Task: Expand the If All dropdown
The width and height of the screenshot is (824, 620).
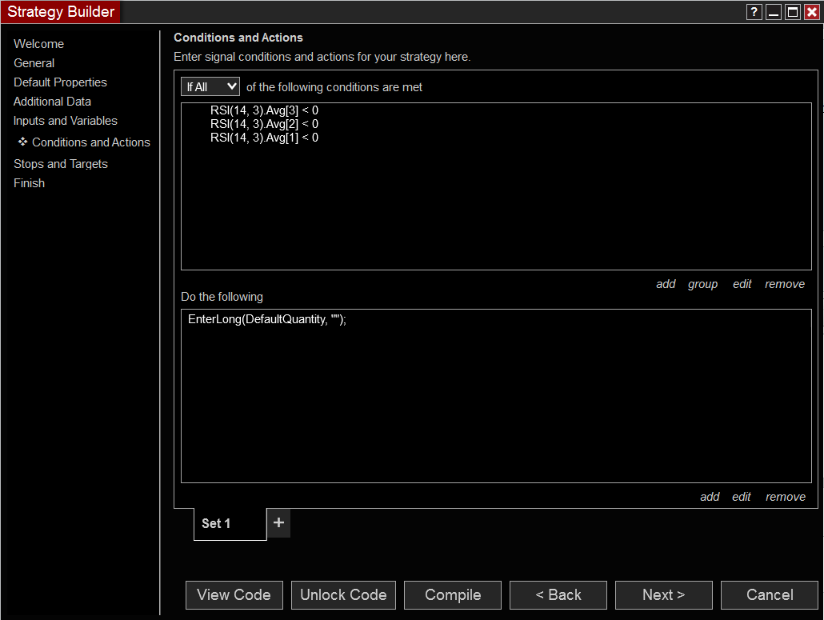Action: point(210,87)
